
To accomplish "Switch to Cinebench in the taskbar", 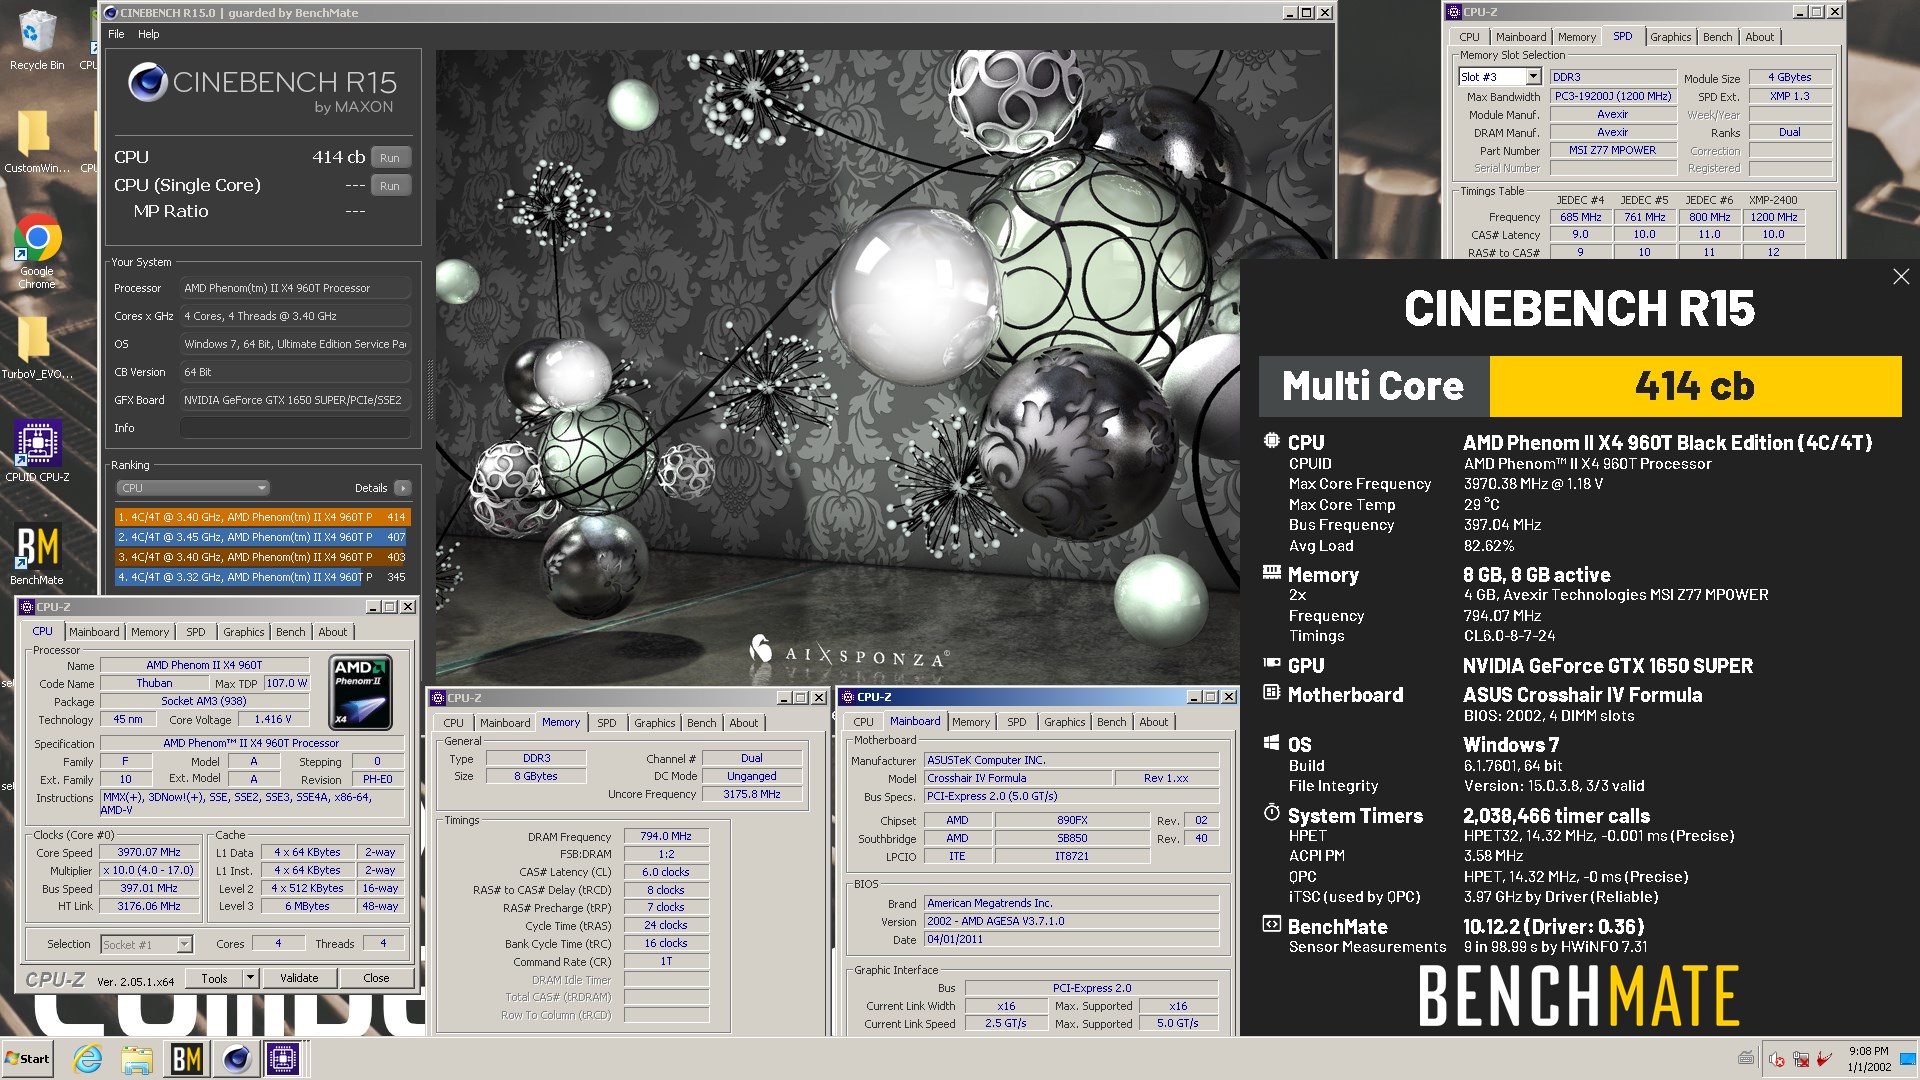I will 236,1058.
